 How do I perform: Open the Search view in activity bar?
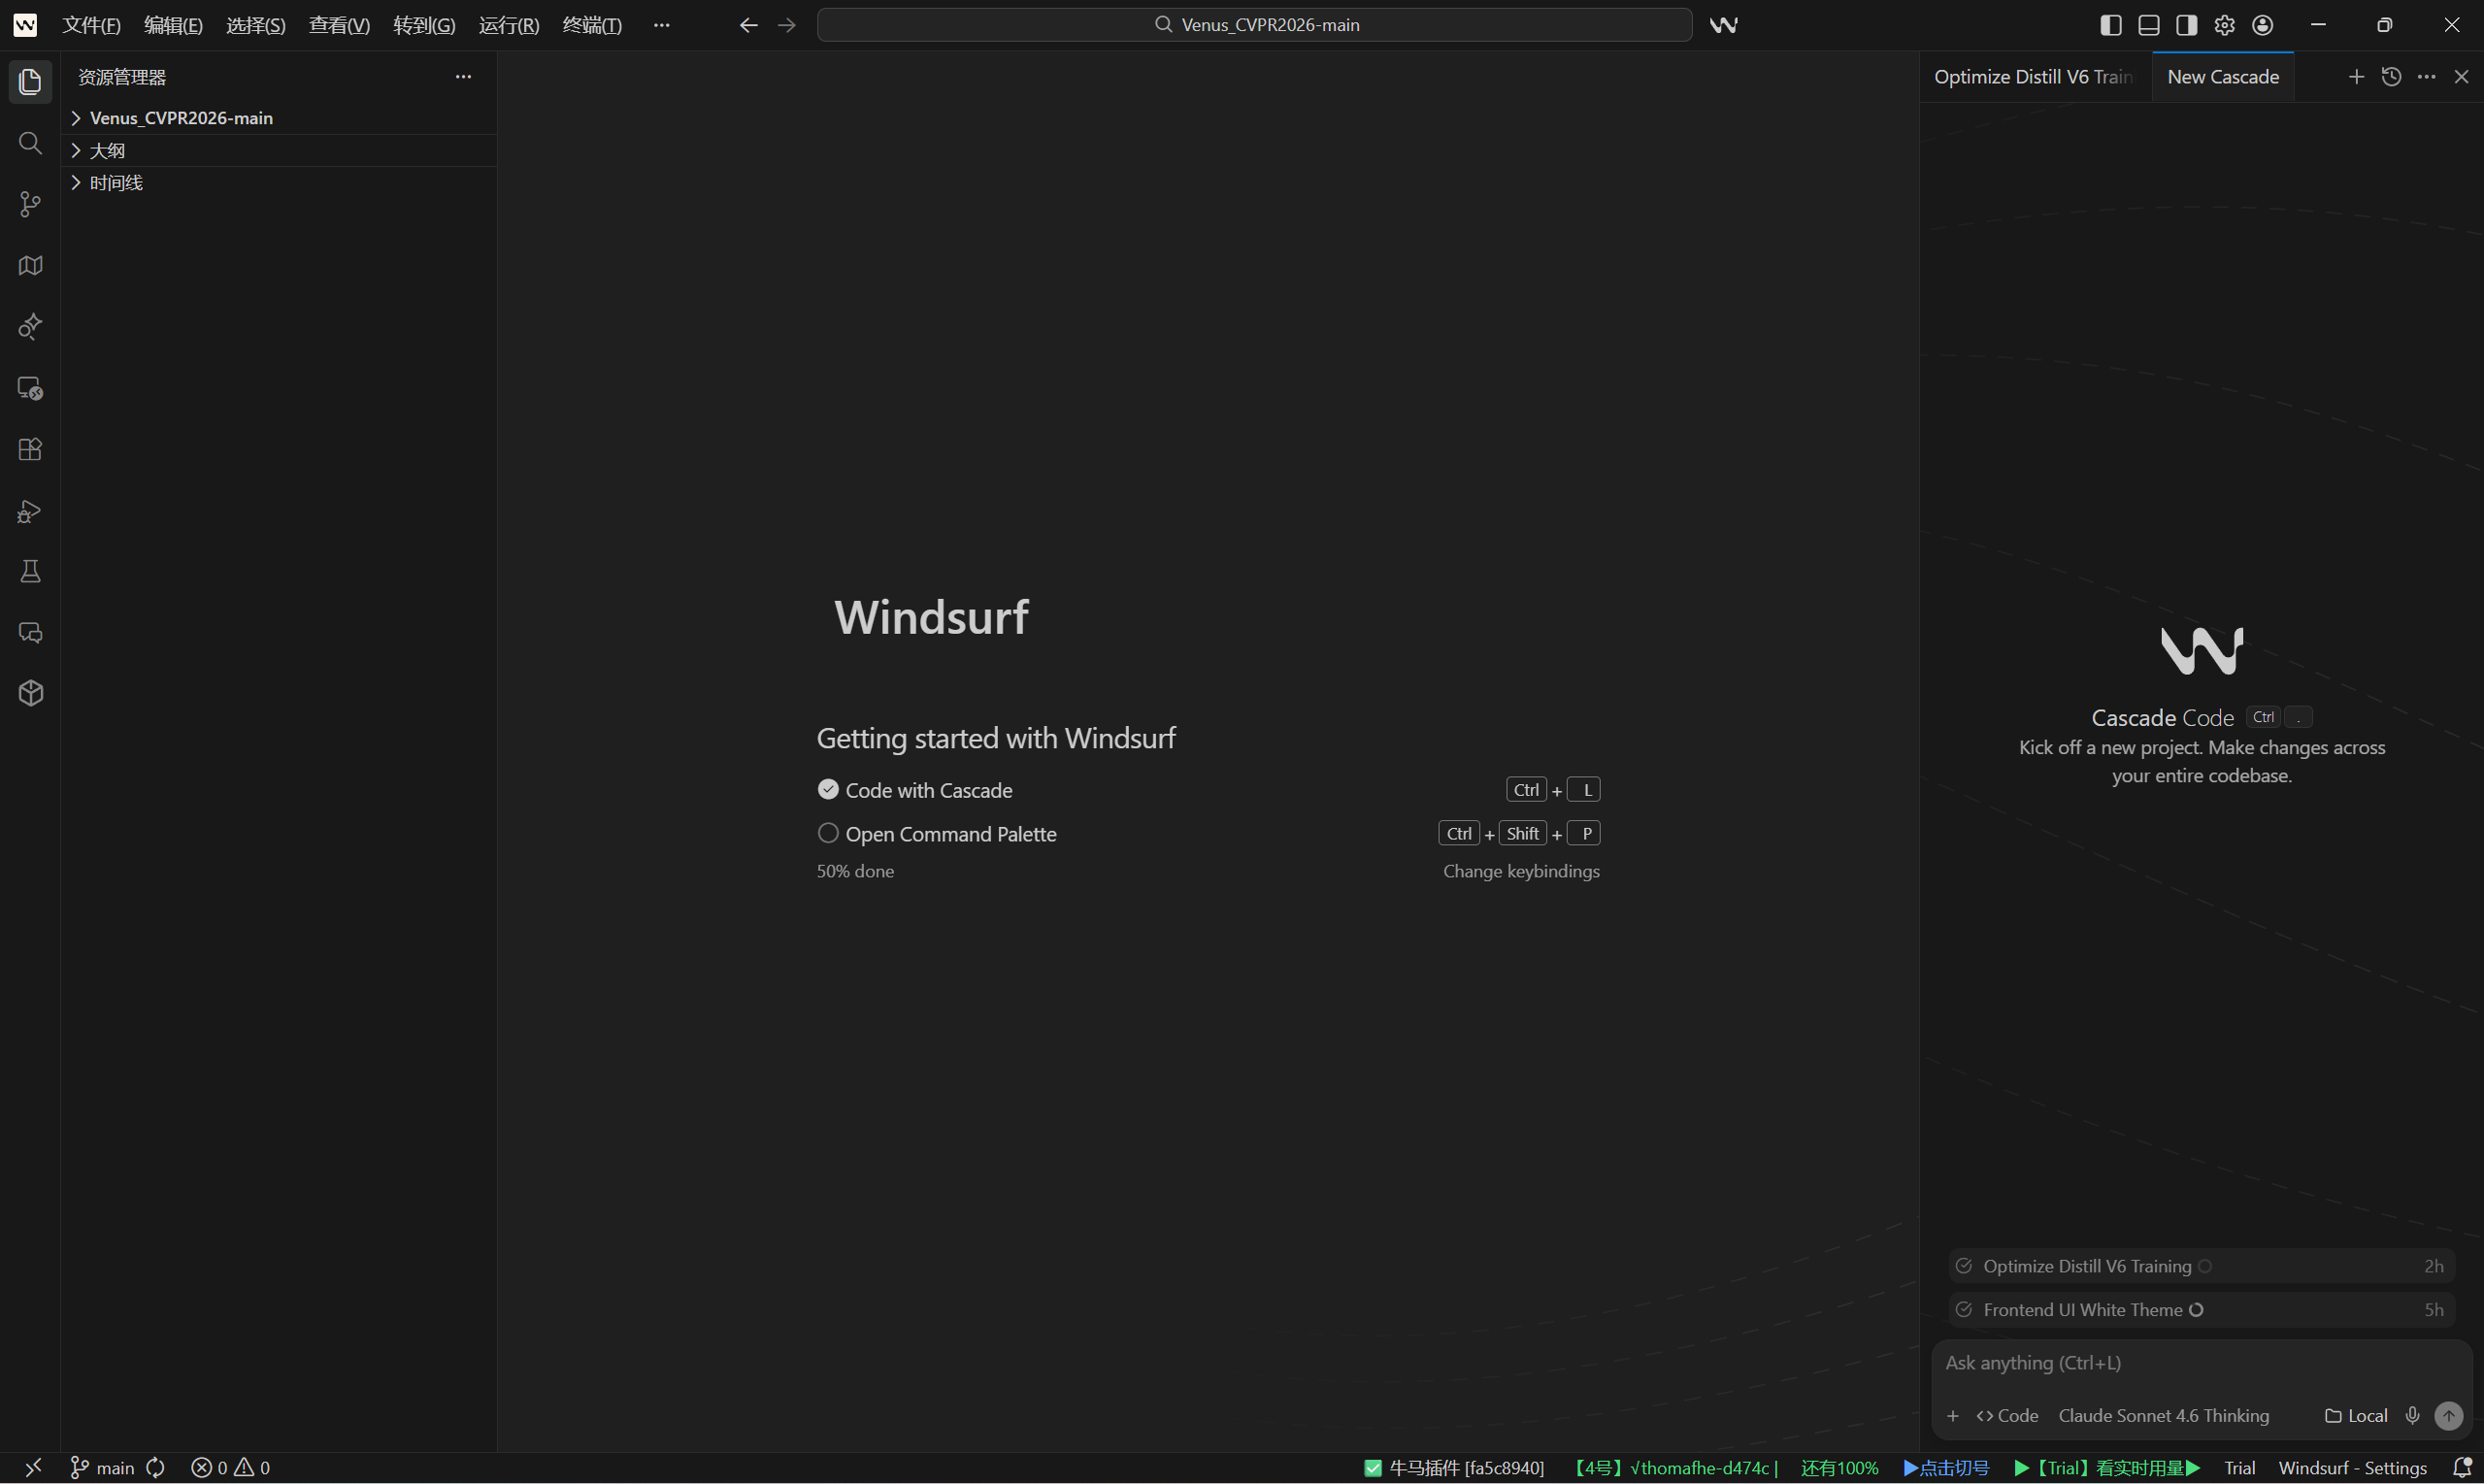[x=30, y=143]
